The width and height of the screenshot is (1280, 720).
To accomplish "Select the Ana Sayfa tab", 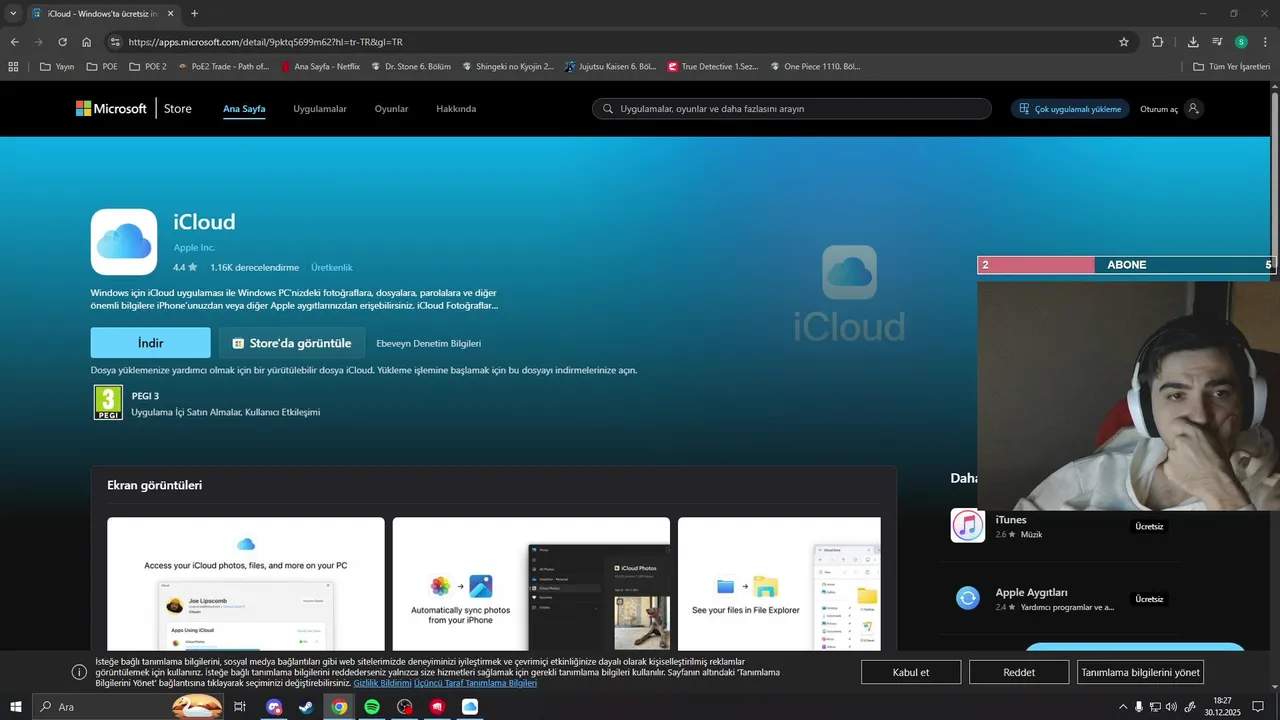I will coord(244,109).
